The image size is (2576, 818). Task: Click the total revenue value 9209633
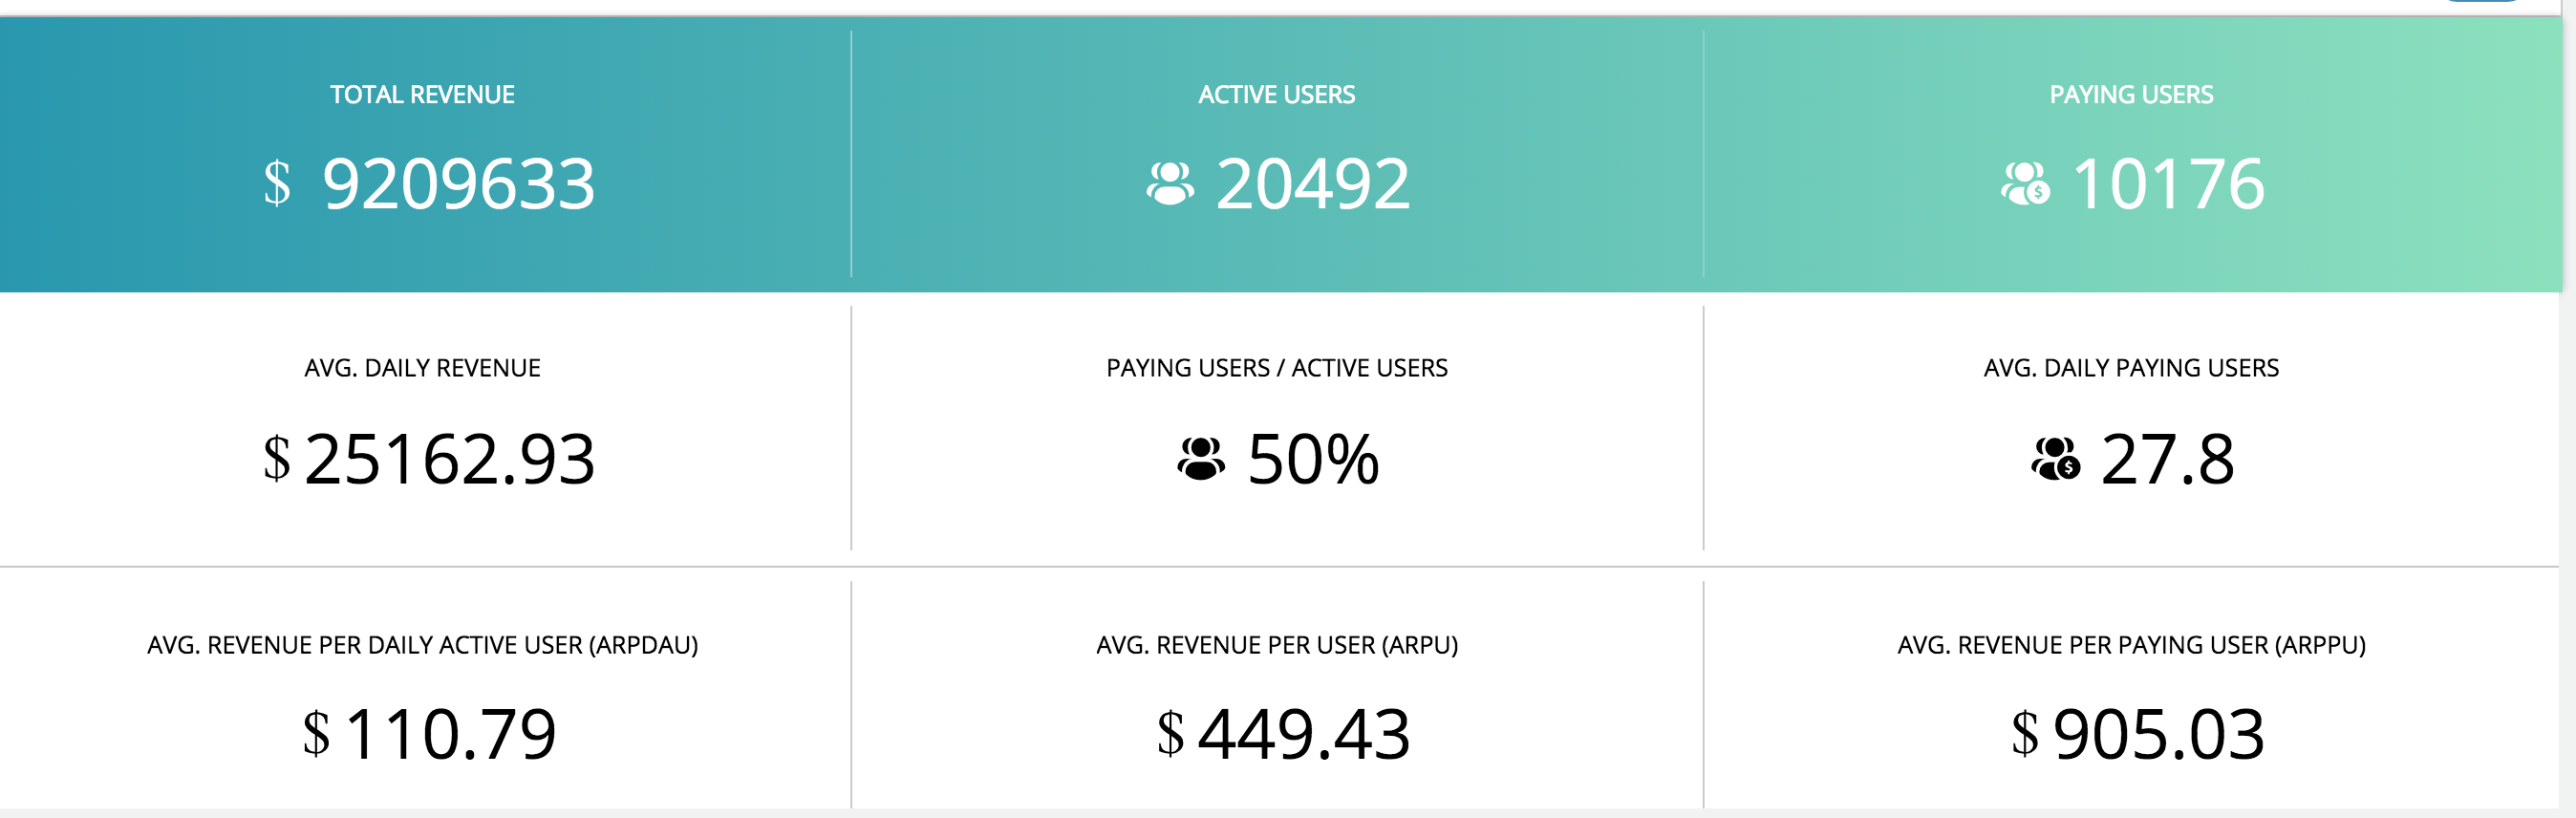click(459, 184)
